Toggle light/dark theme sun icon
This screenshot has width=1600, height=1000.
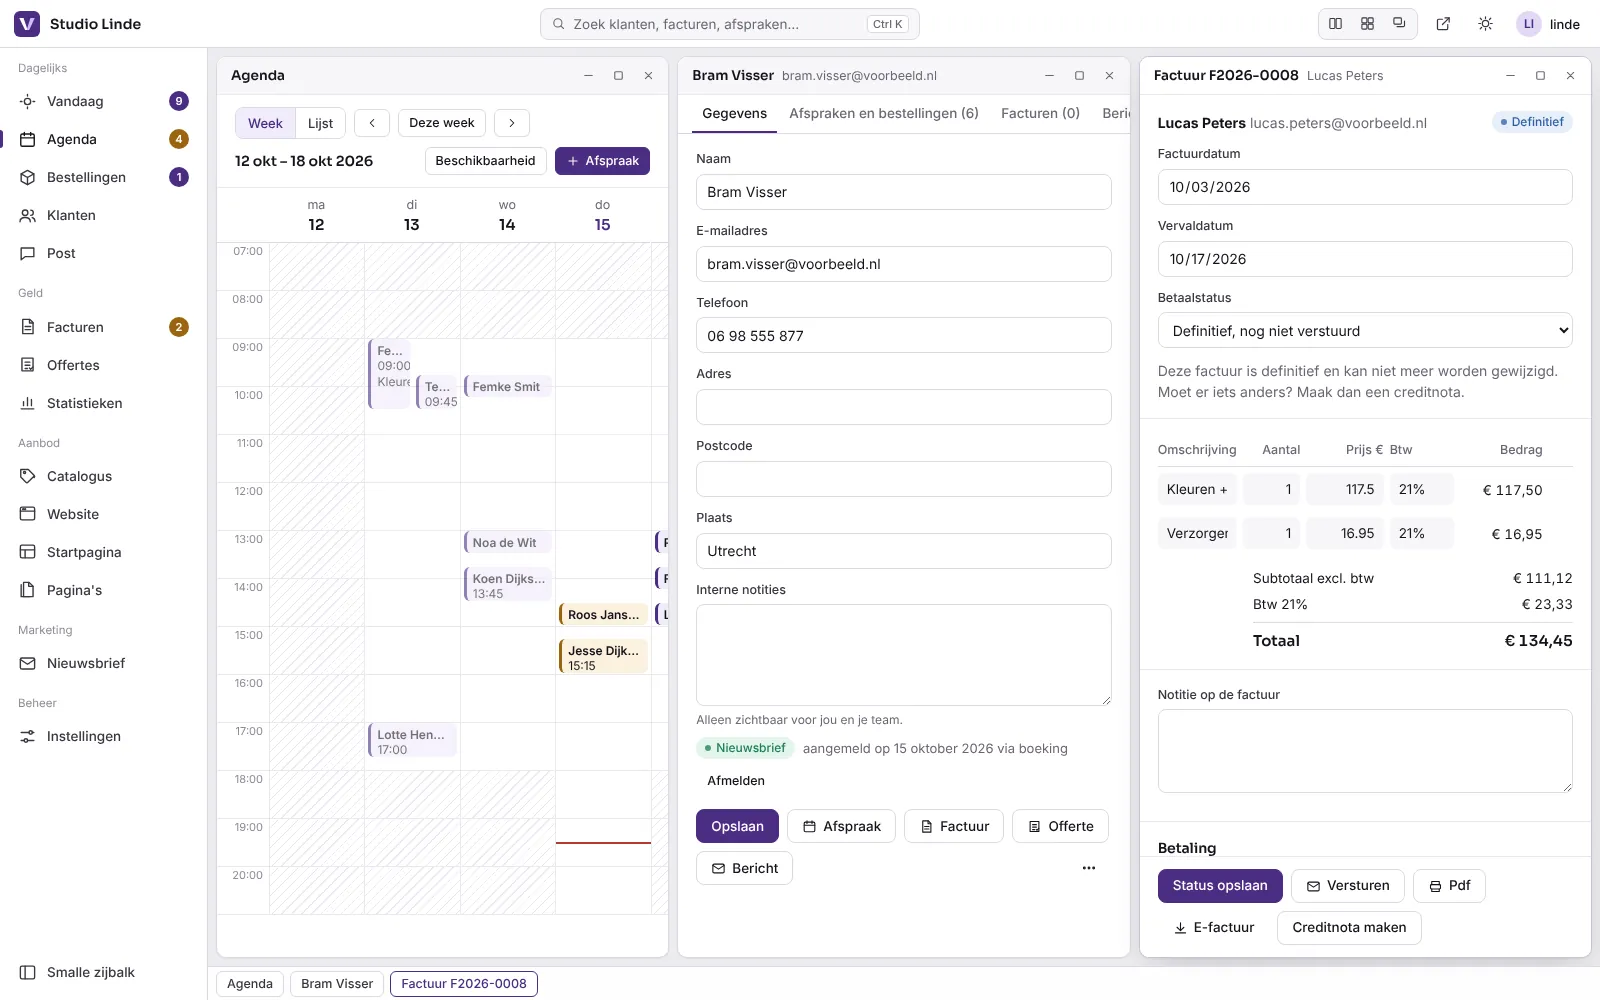pos(1485,24)
